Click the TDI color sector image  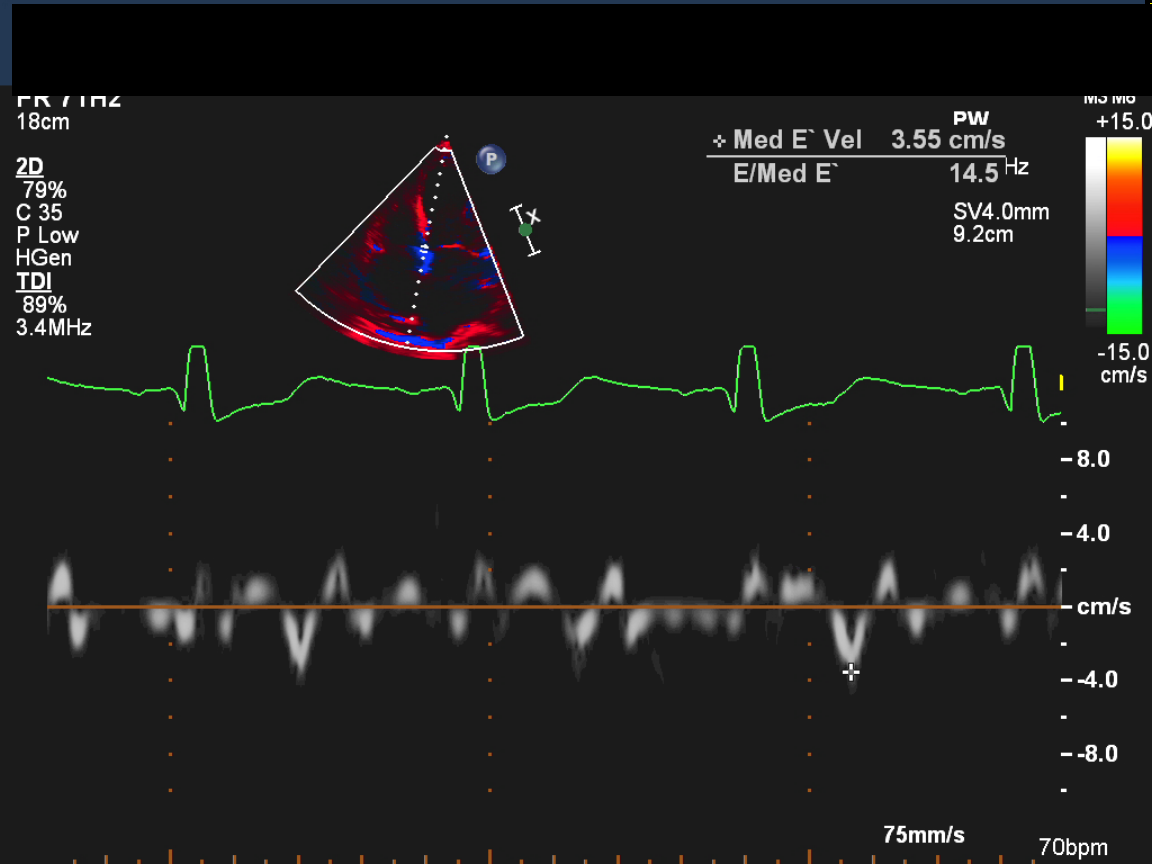pyautogui.click(x=418, y=260)
